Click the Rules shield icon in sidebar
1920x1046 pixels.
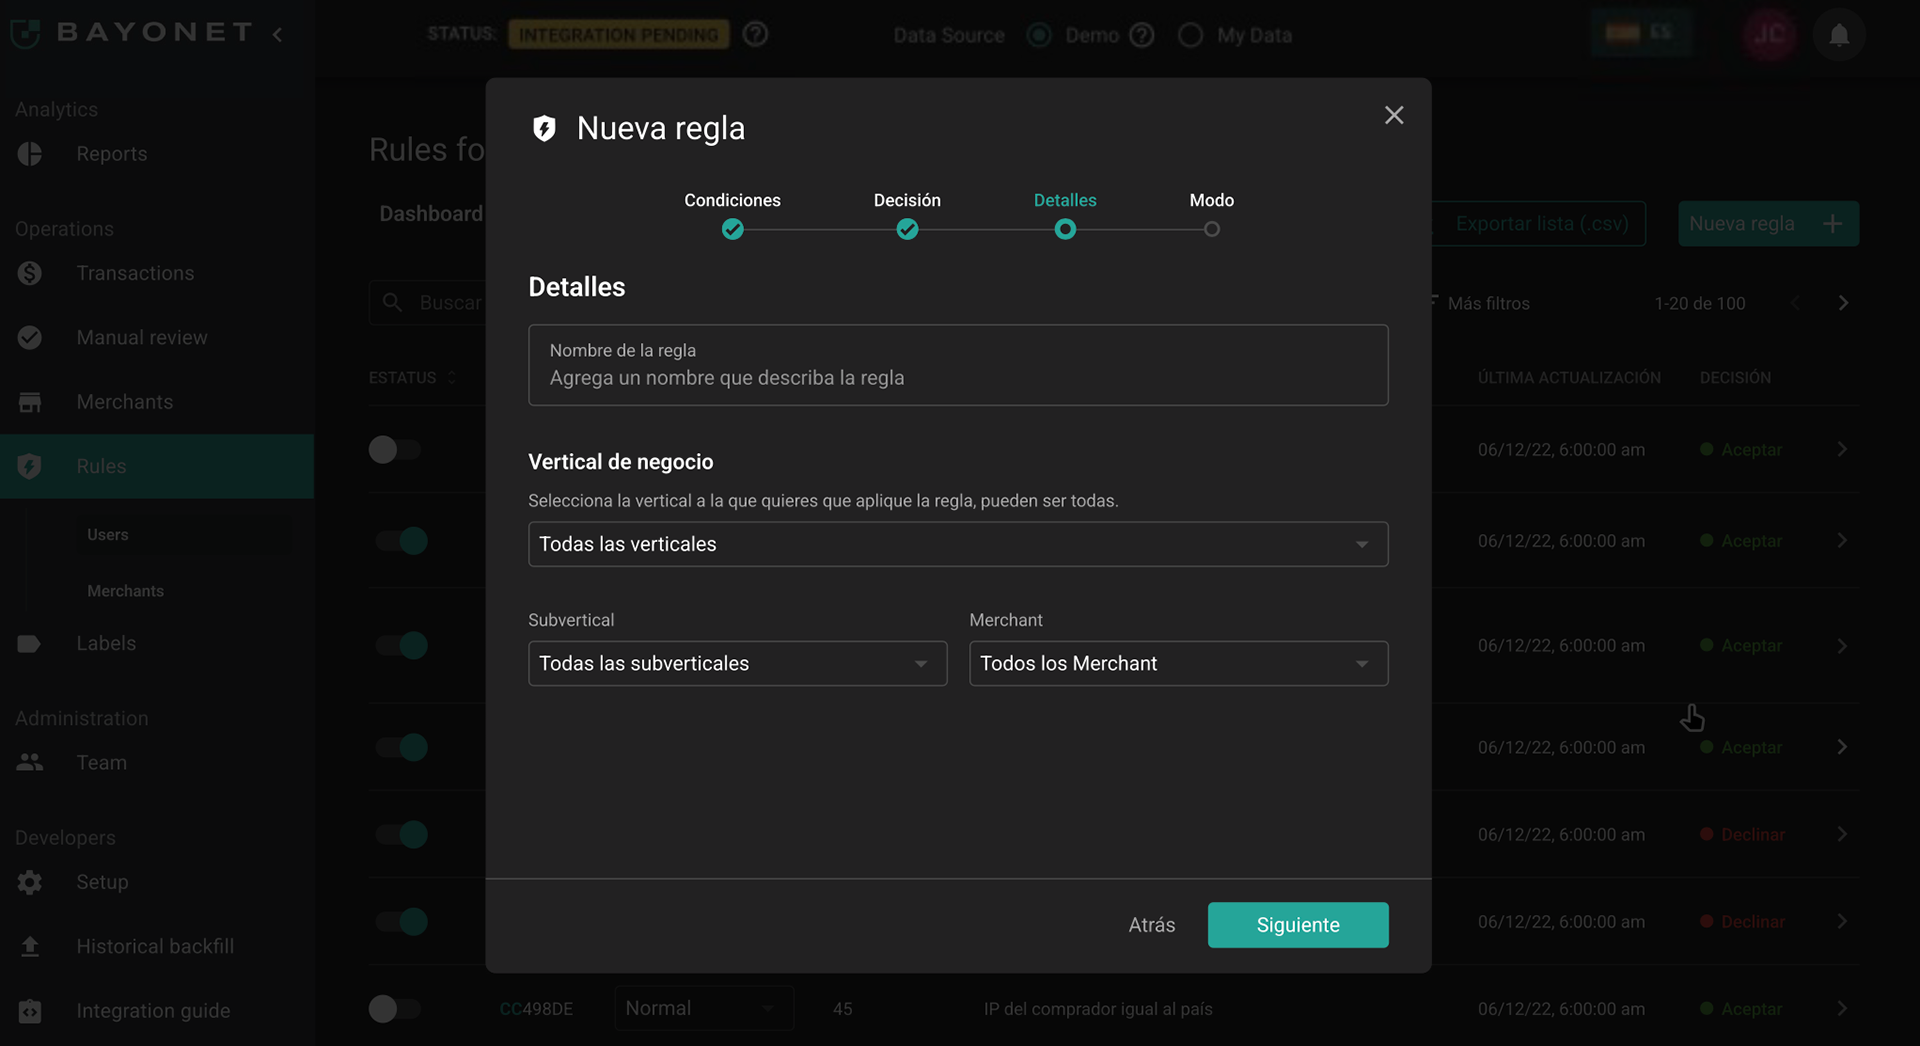point(30,466)
